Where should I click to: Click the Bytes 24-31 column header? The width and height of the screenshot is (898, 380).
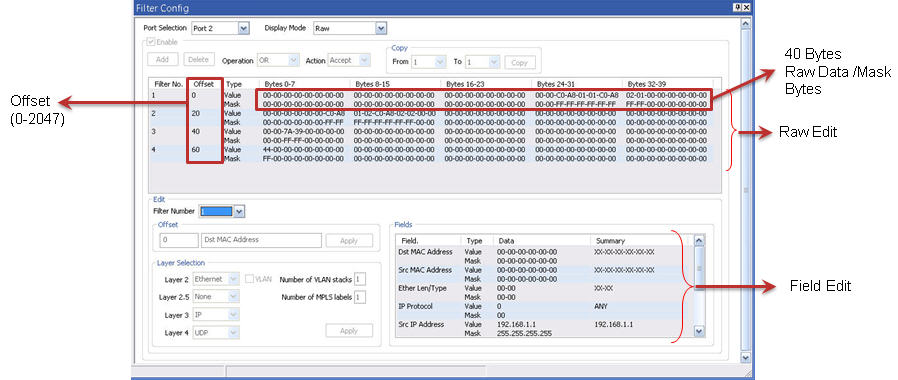click(577, 84)
